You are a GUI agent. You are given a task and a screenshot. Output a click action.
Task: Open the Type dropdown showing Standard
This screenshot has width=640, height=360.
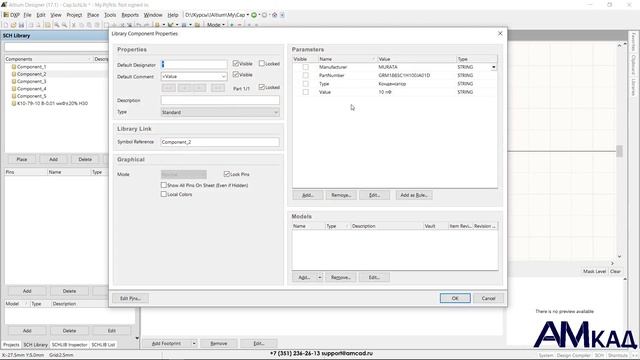(x=276, y=112)
